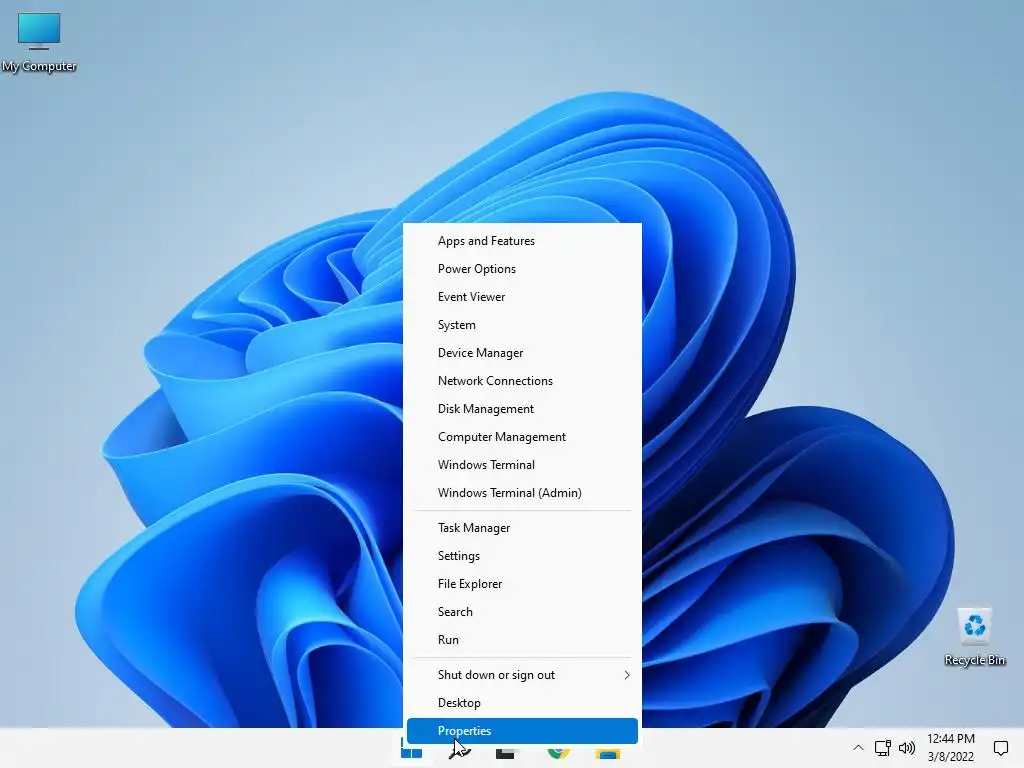Select Power Options from the menu

point(522,269)
